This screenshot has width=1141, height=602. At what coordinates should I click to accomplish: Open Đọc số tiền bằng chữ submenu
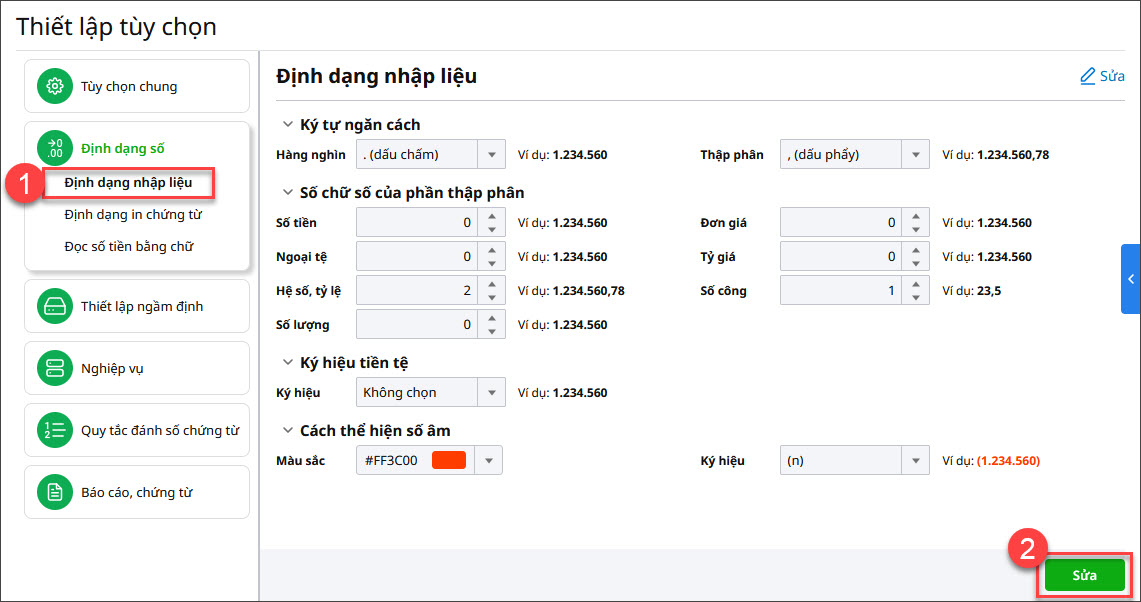128,246
